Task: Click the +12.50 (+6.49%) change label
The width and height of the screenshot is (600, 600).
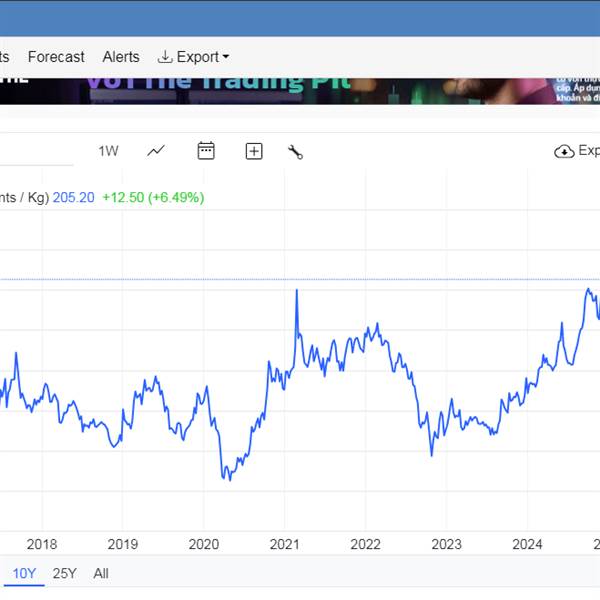Action: pos(153,197)
